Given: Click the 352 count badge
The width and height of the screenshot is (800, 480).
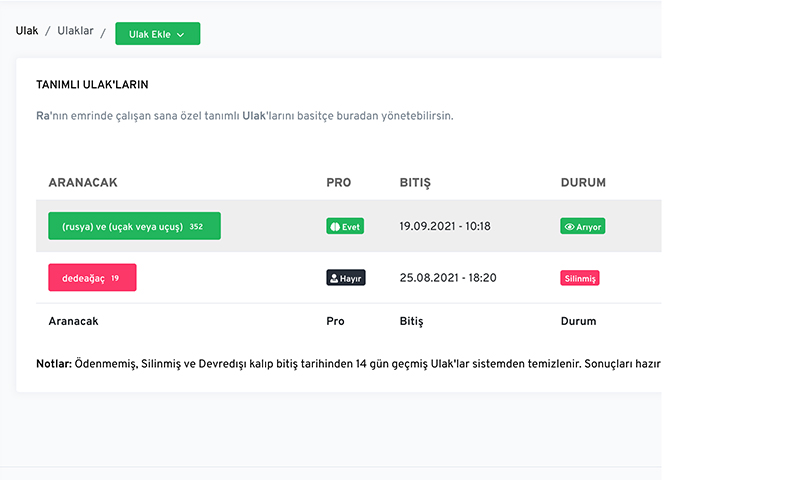Looking at the screenshot, I should pyautogui.click(x=196, y=226).
